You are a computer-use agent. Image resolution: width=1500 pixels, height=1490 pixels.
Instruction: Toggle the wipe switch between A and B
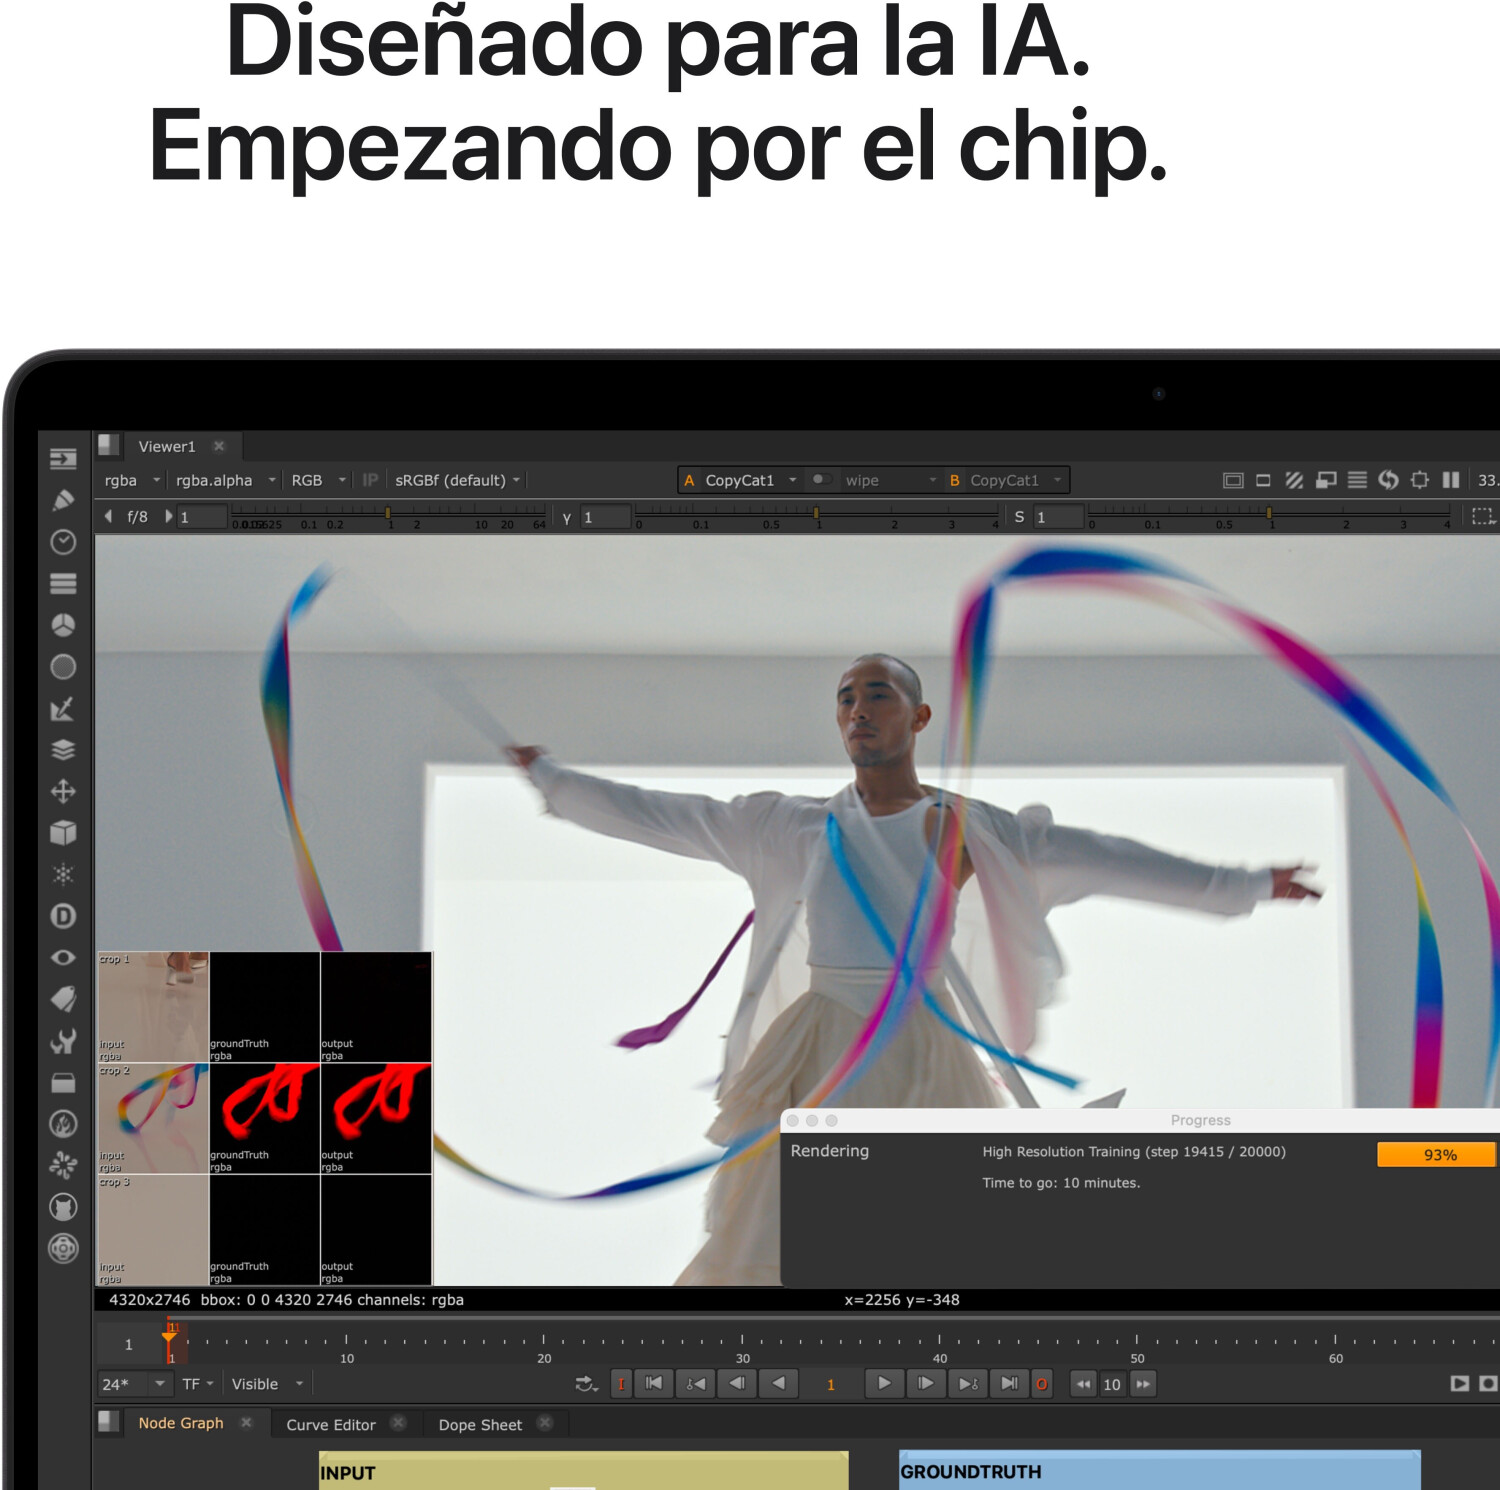pyautogui.click(x=821, y=480)
